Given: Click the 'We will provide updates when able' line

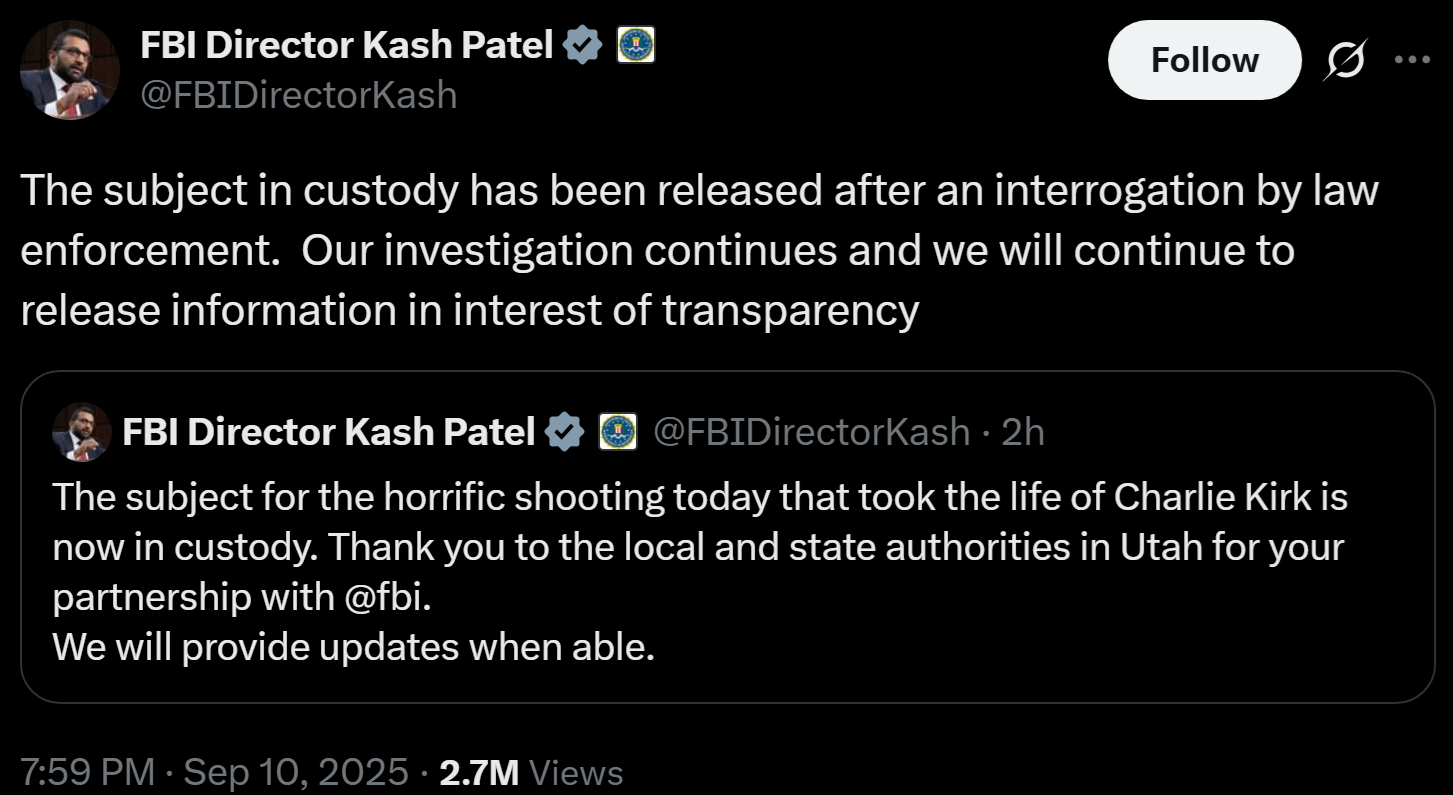Looking at the screenshot, I should (x=353, y=648).
